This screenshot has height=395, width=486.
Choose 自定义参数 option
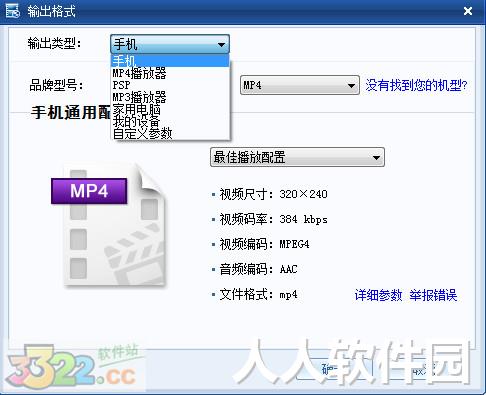[170, 133]
